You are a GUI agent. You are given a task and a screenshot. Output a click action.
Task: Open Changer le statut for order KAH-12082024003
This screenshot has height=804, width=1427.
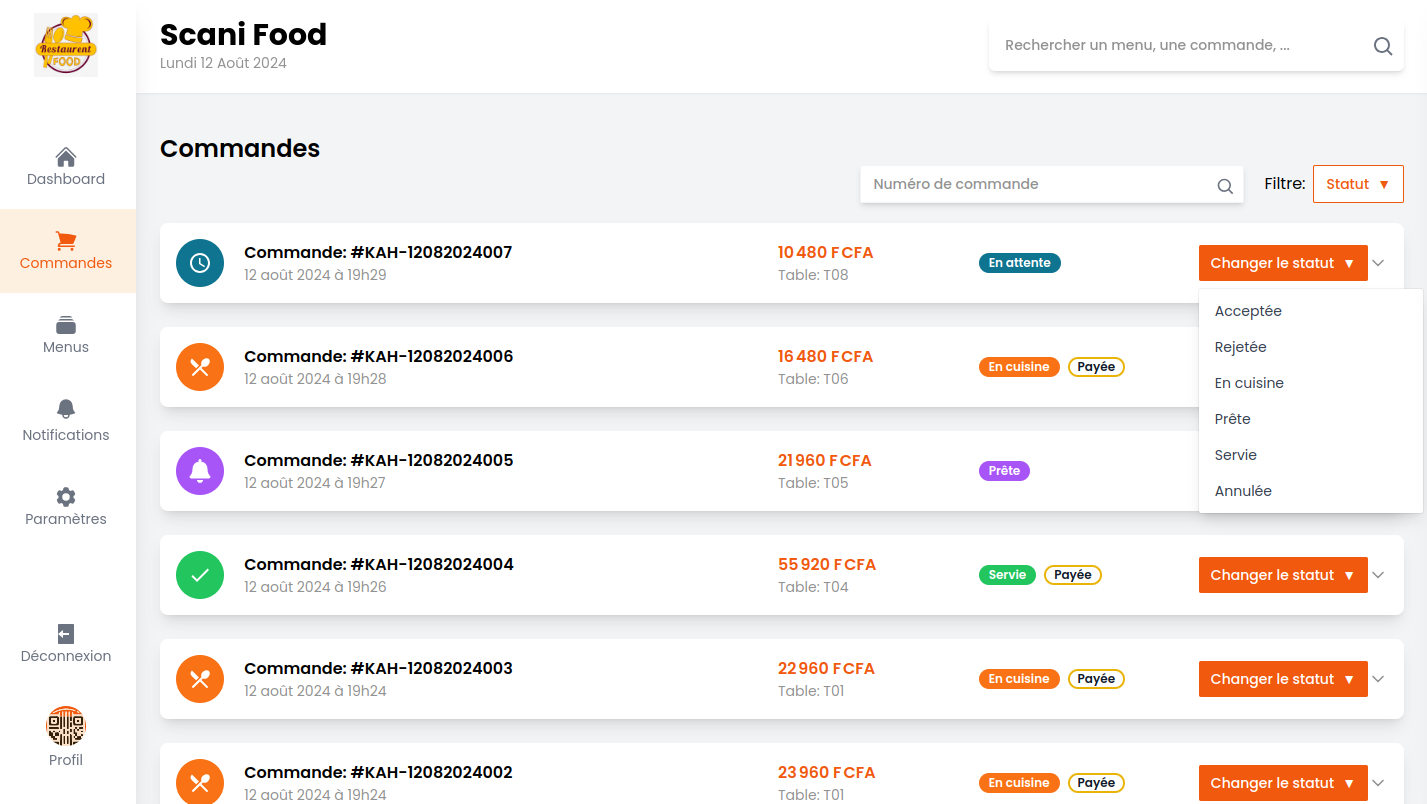point(1283,679)
